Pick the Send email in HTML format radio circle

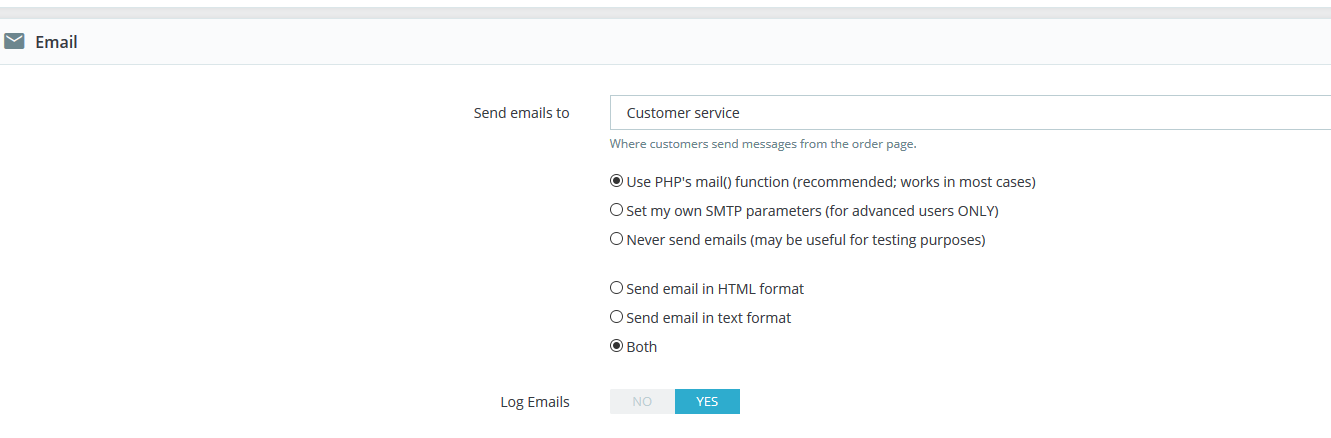coord(617,289)
